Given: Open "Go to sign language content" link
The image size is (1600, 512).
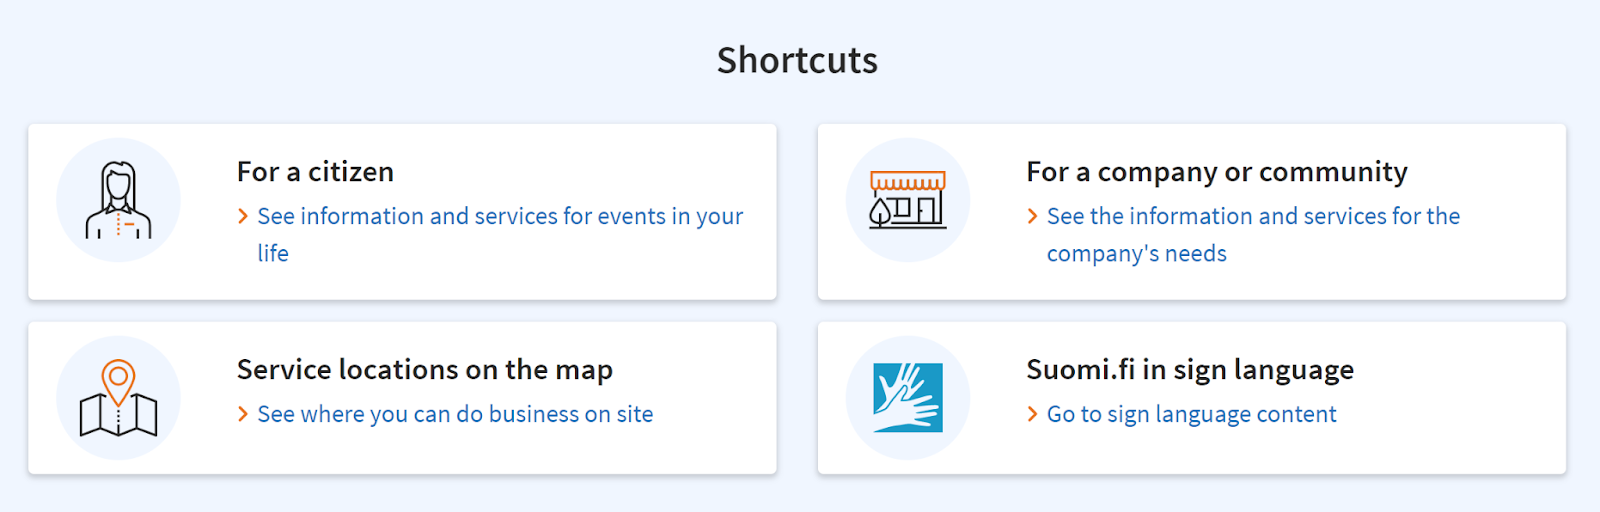Looking at the screenshot, I should 1191,414.
